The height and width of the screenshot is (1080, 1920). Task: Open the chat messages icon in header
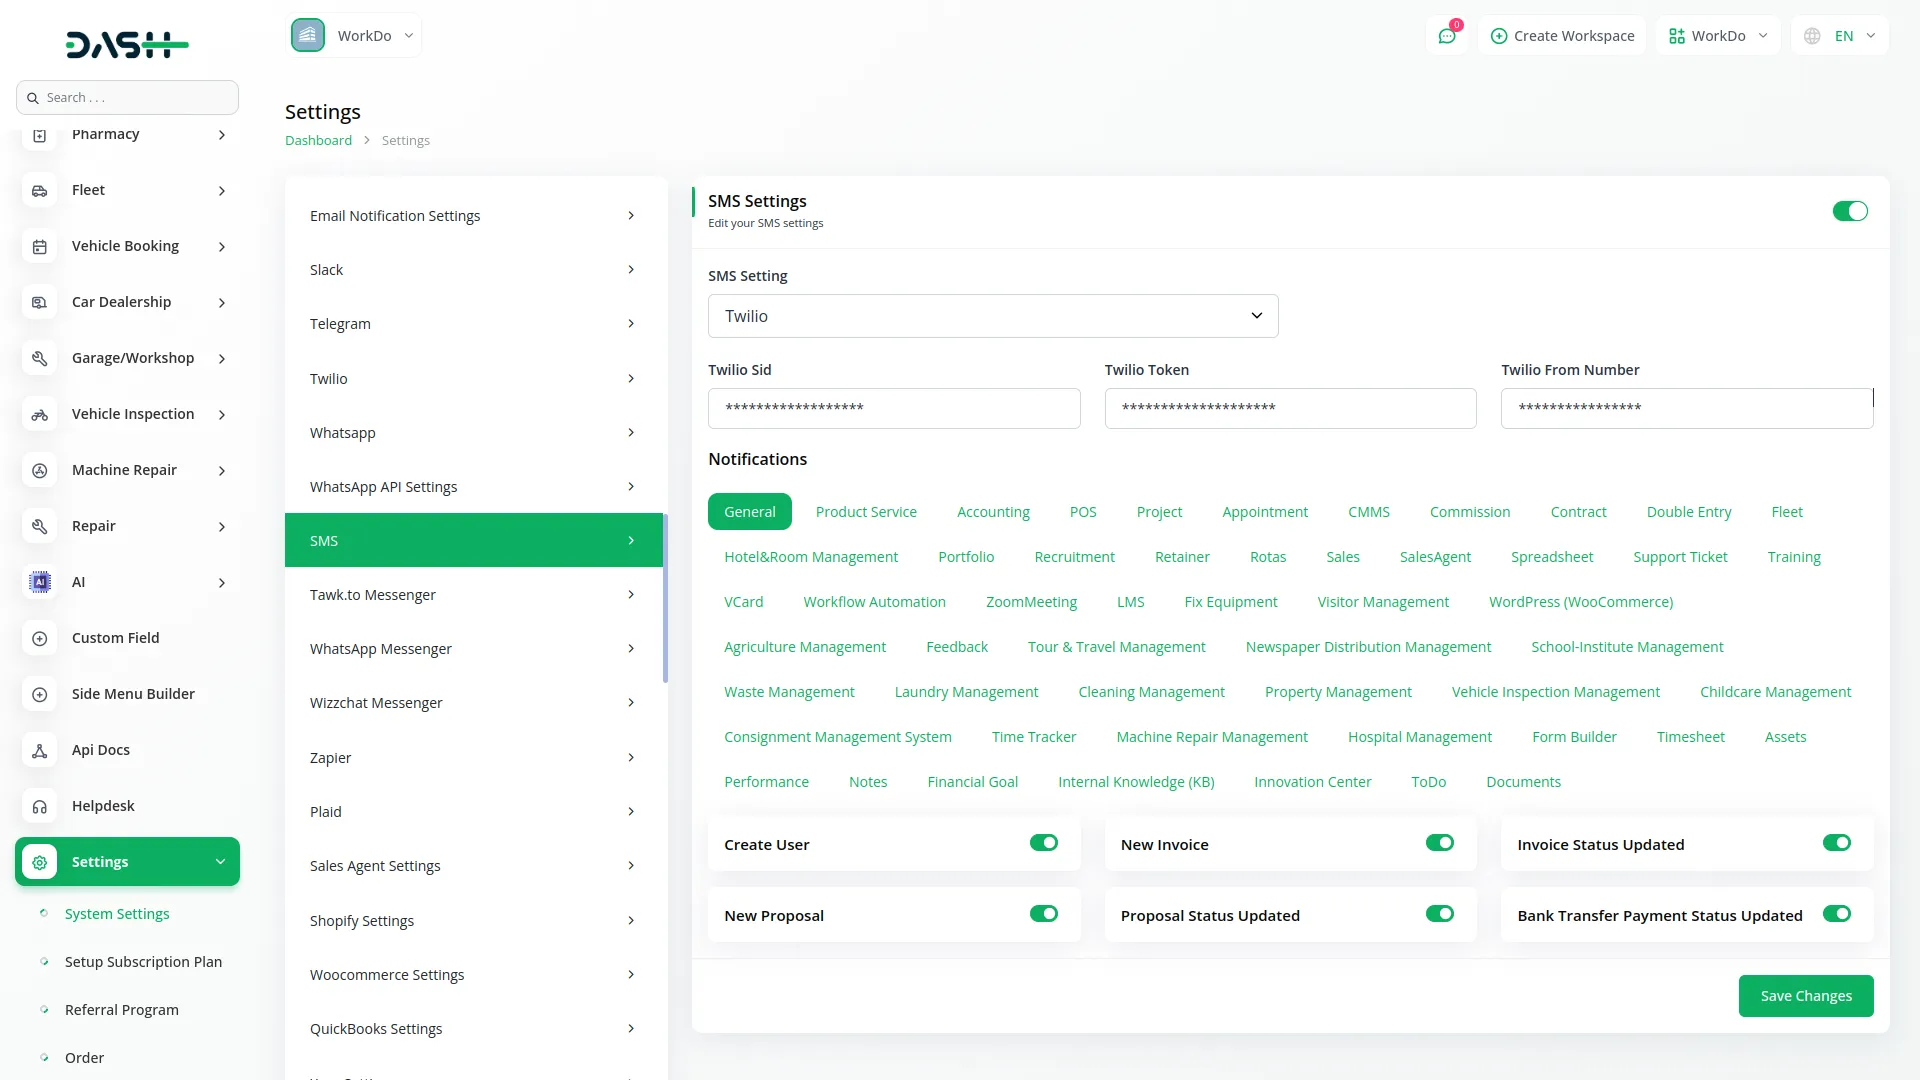(1446, 36)
